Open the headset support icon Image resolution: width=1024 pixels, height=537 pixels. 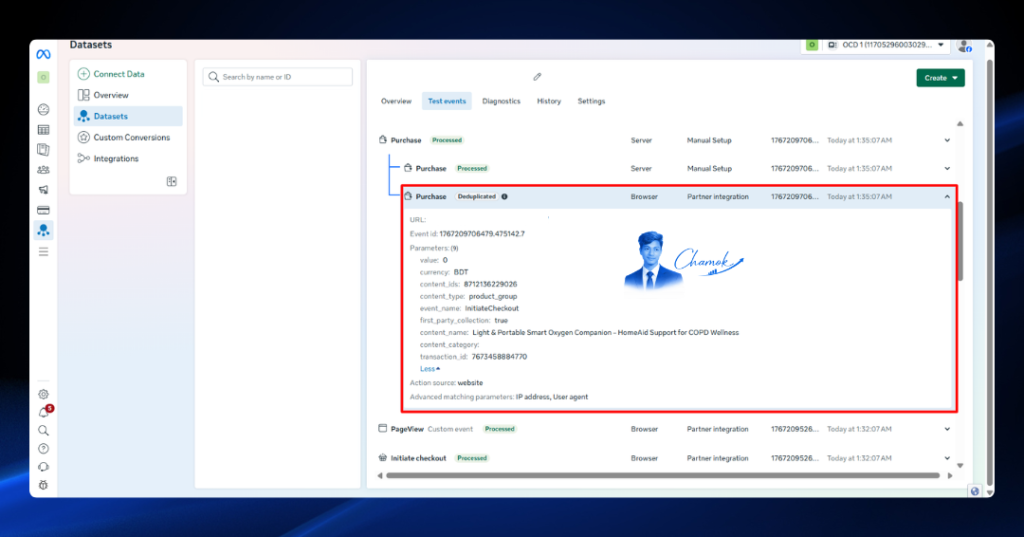pos(43,467)
